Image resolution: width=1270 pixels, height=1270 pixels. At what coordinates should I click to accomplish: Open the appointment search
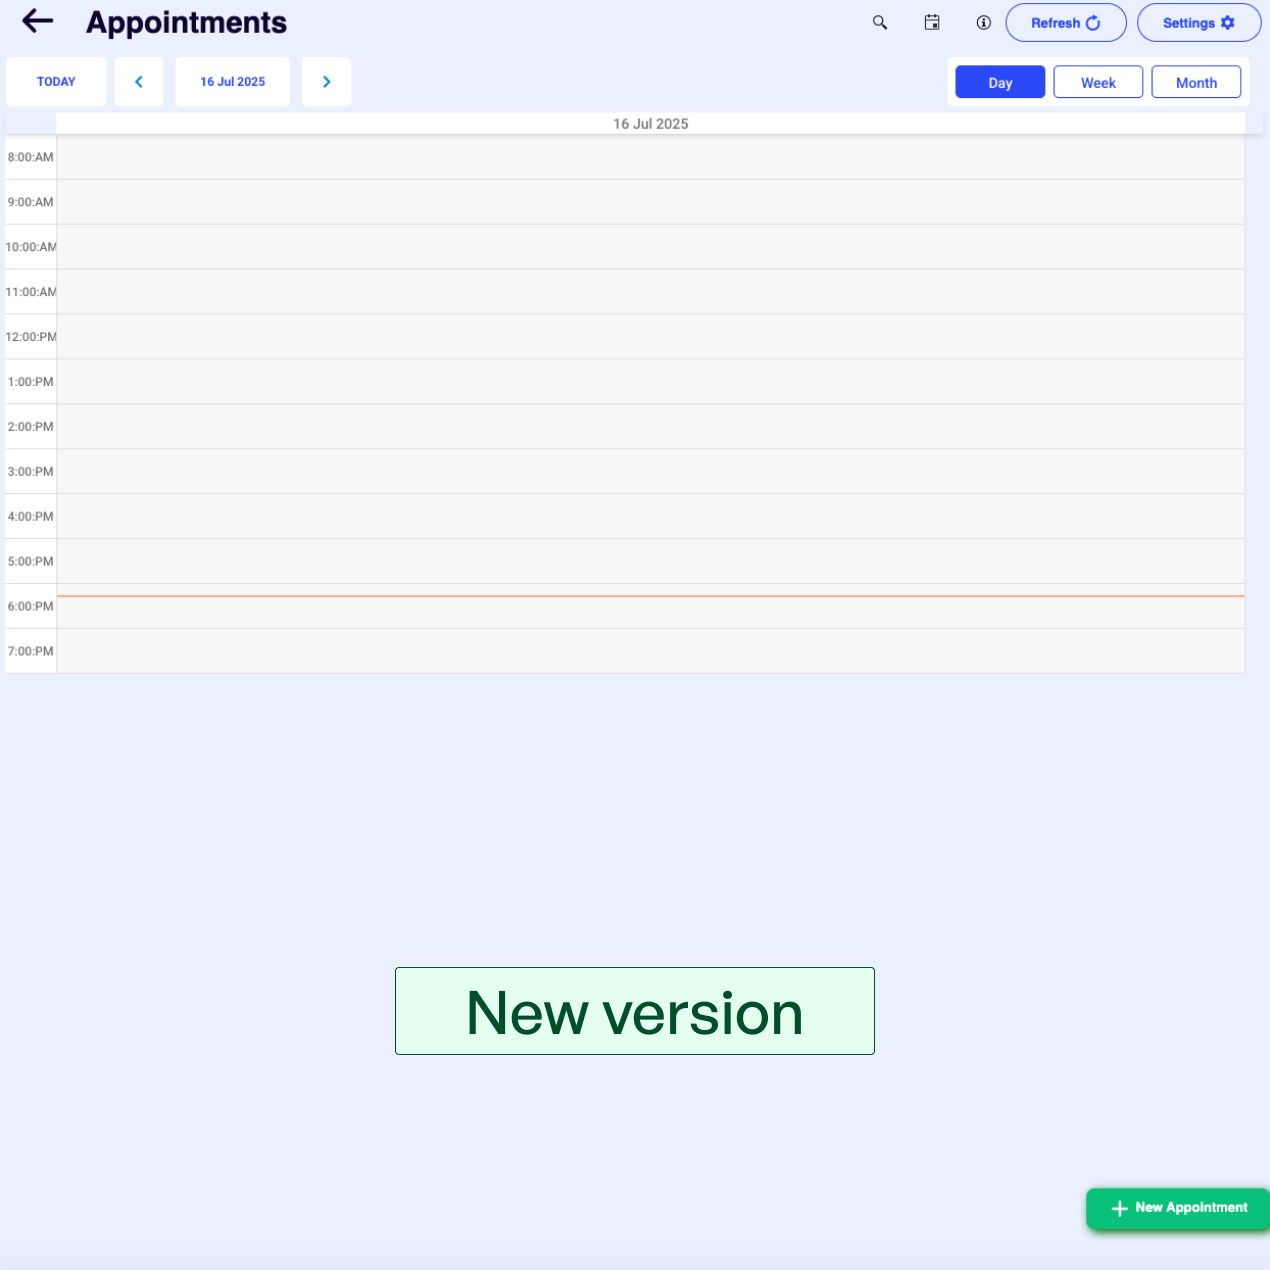pyautogui.click(x=879, y=22)
